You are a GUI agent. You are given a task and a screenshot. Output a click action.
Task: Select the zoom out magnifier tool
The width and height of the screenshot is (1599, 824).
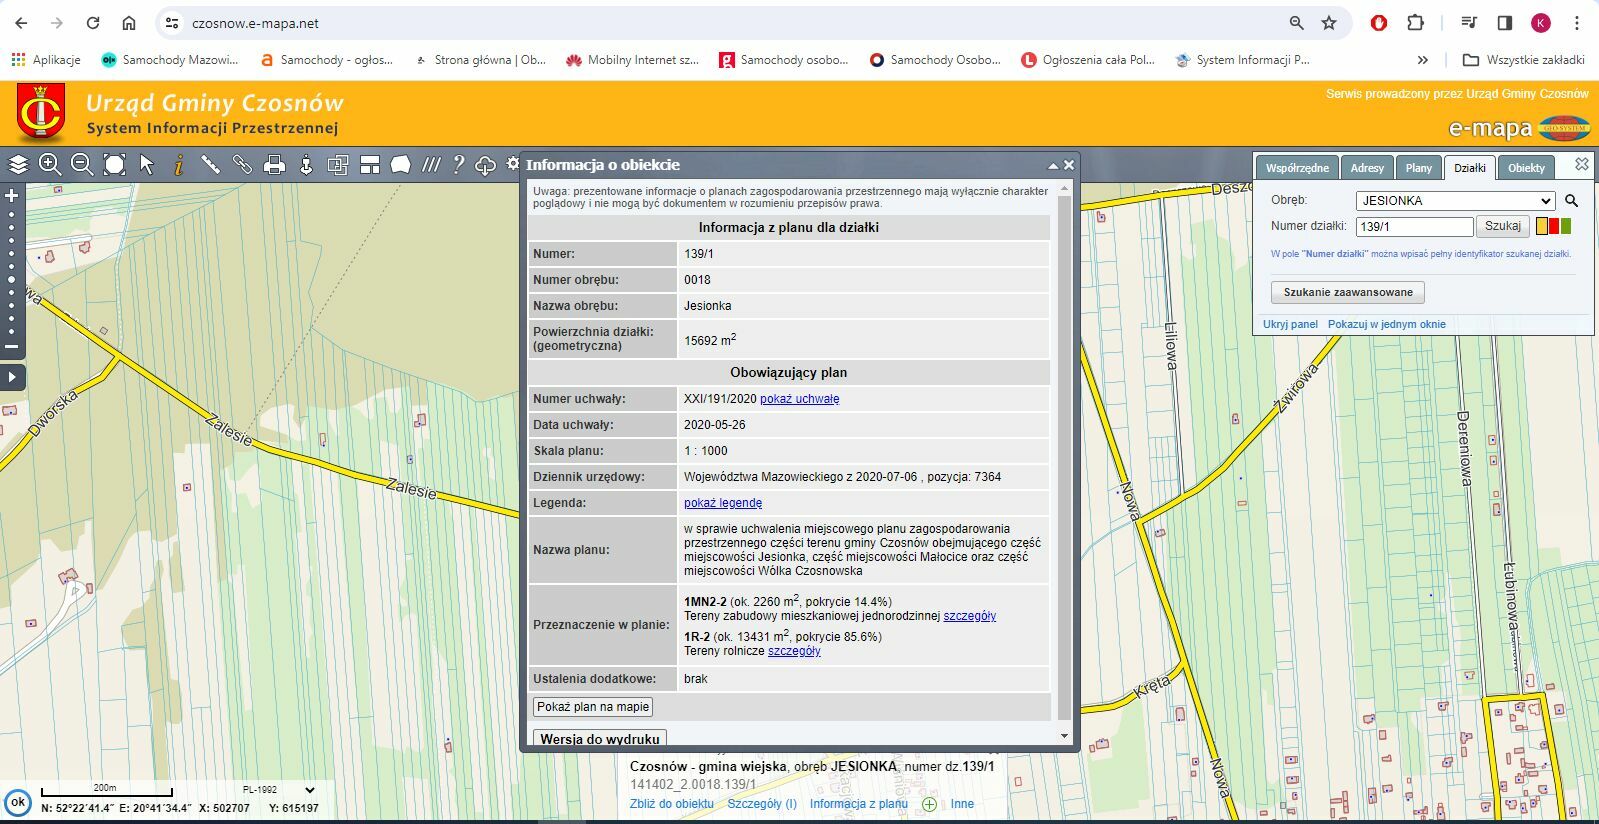(x=82, y=165)
